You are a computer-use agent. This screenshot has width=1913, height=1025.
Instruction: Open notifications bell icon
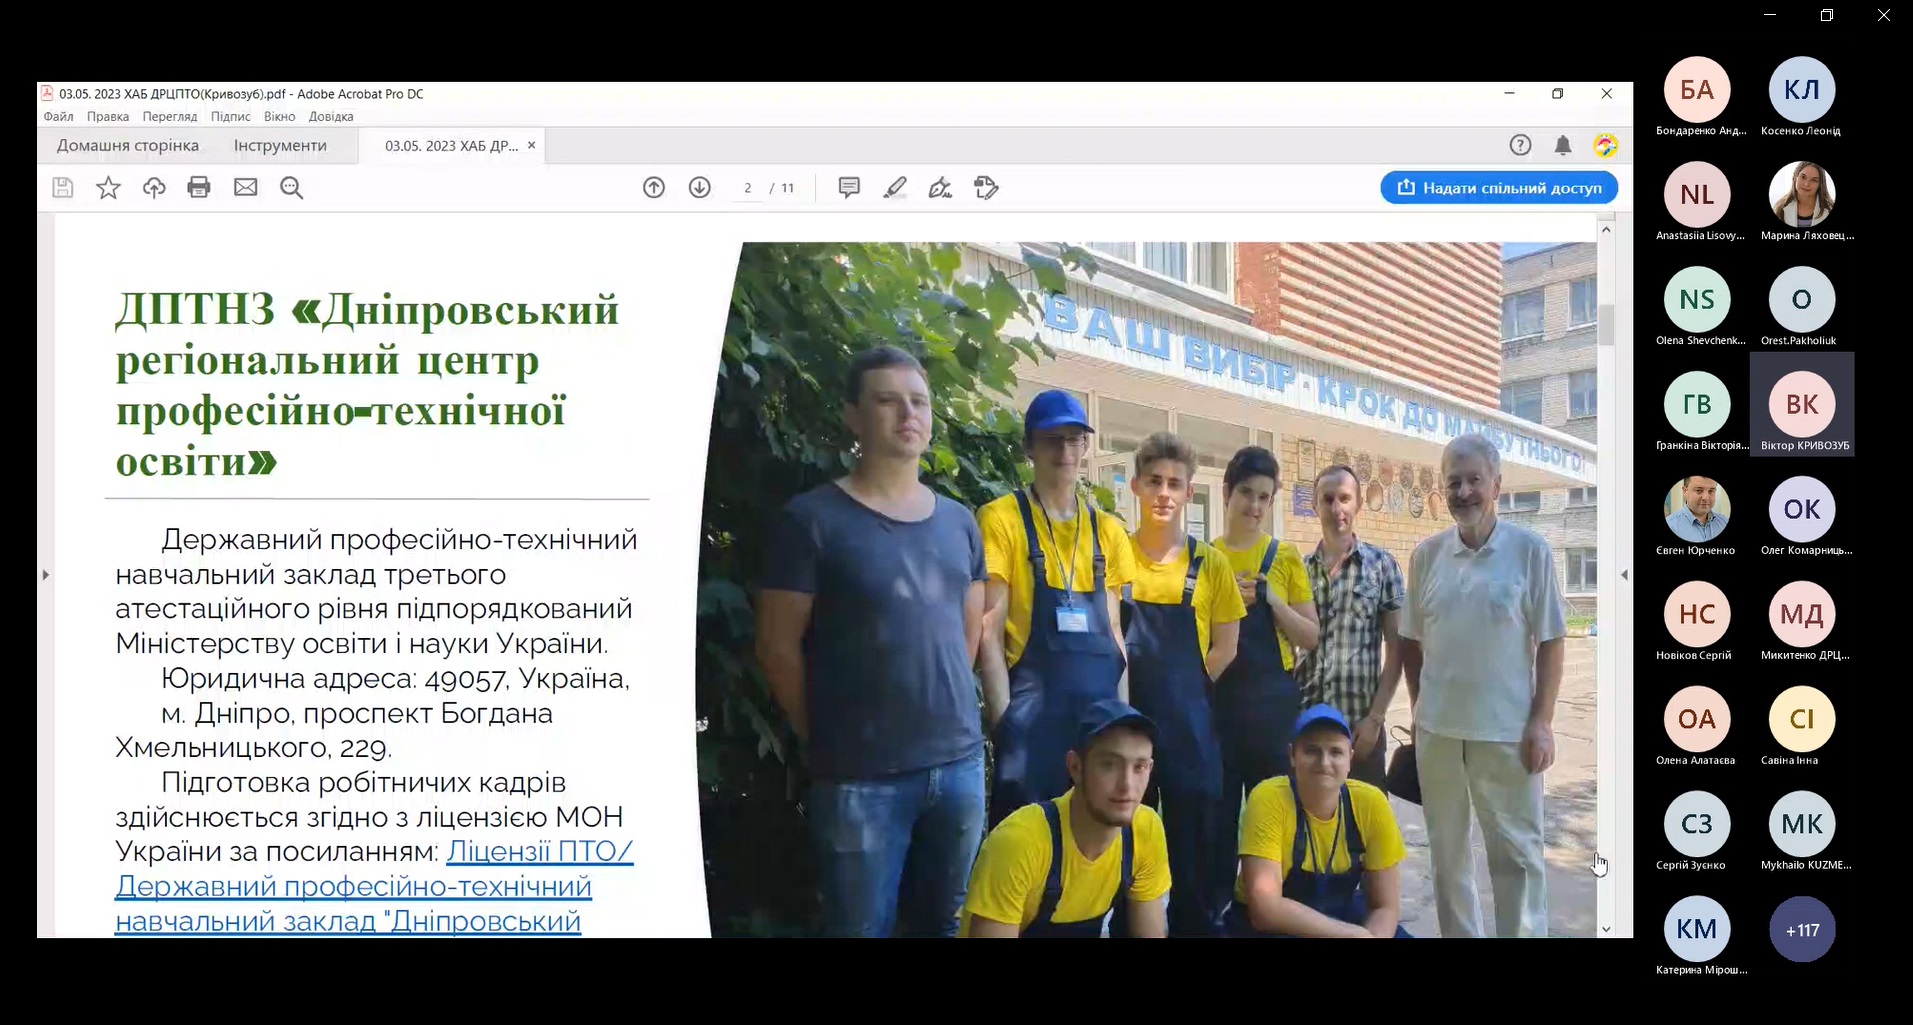point(1563,146)
